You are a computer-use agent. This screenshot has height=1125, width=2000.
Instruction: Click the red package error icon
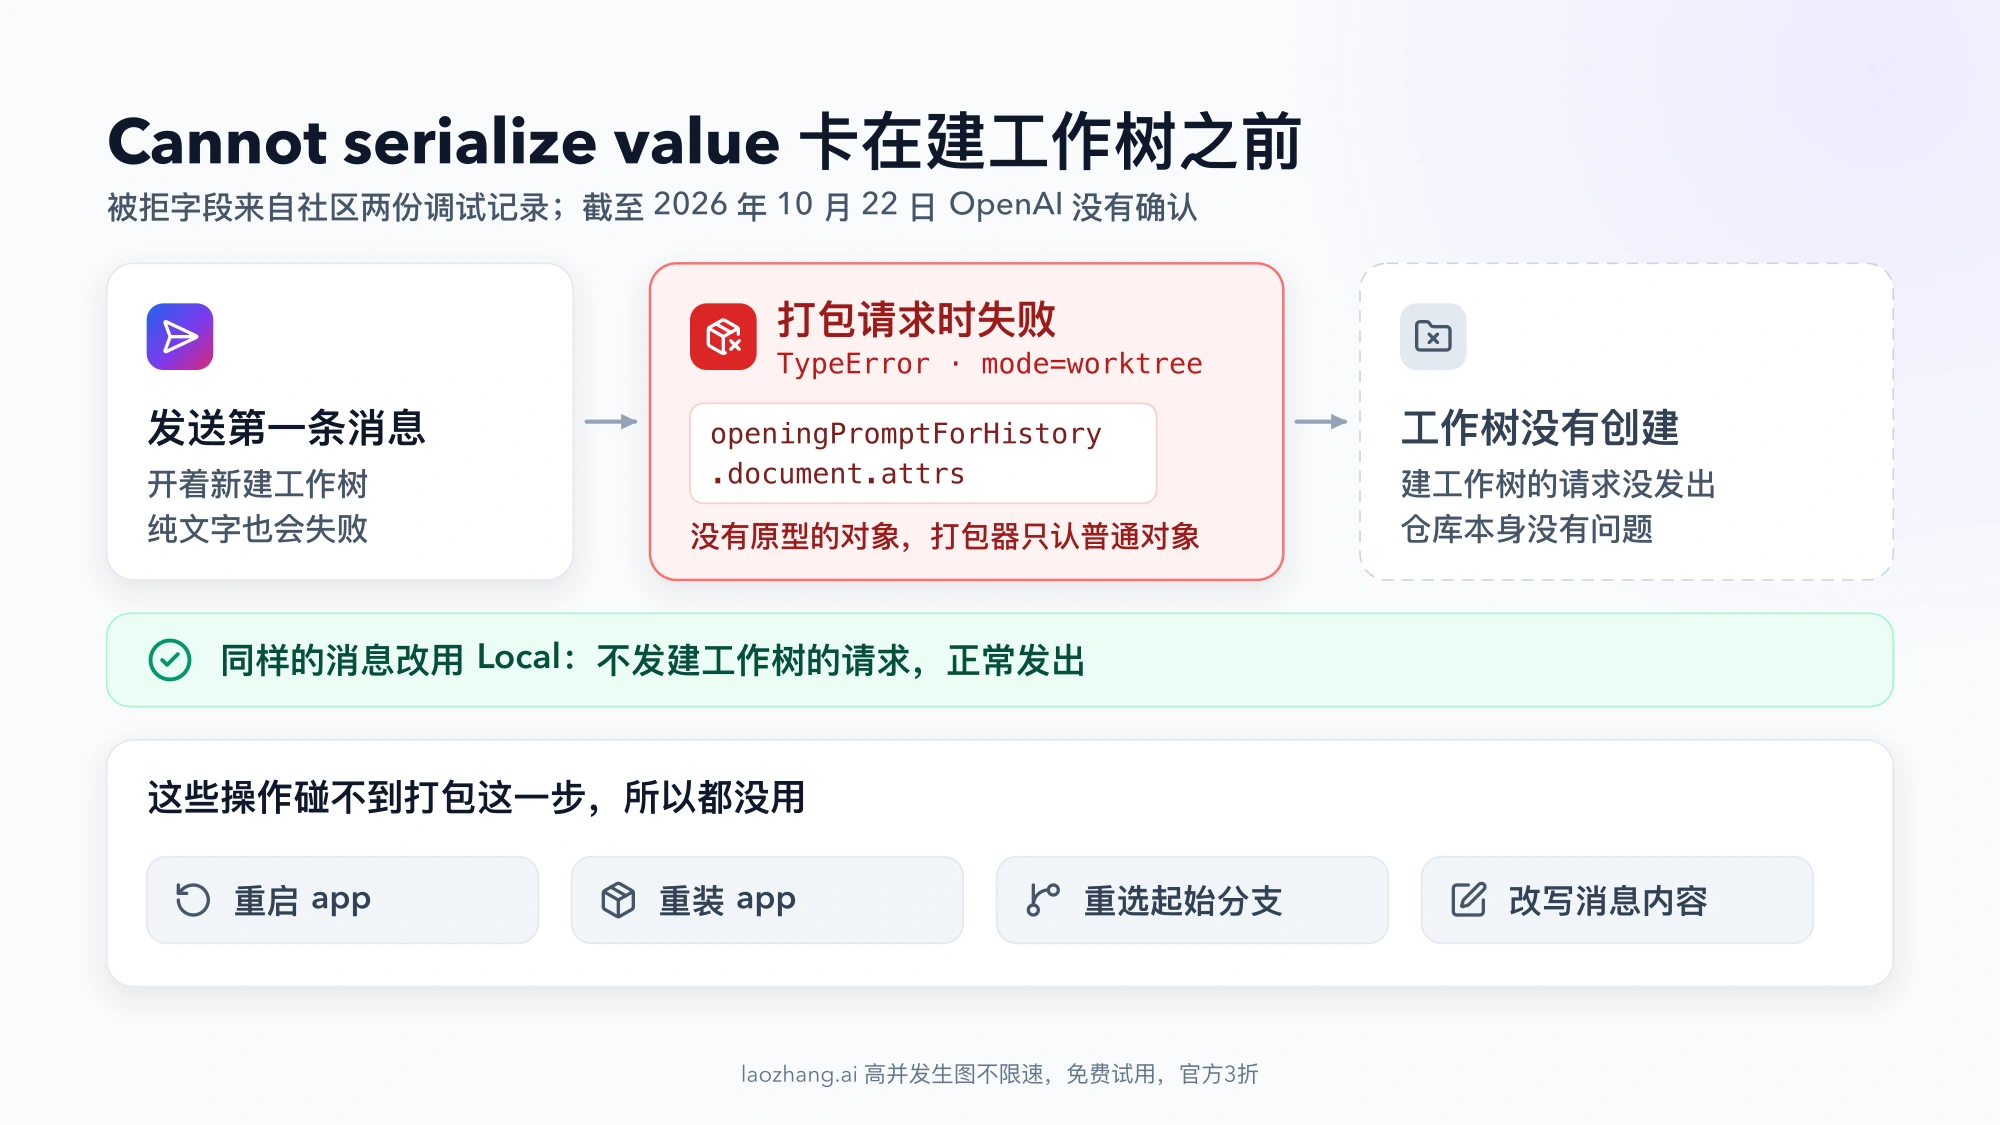[723, 337]
